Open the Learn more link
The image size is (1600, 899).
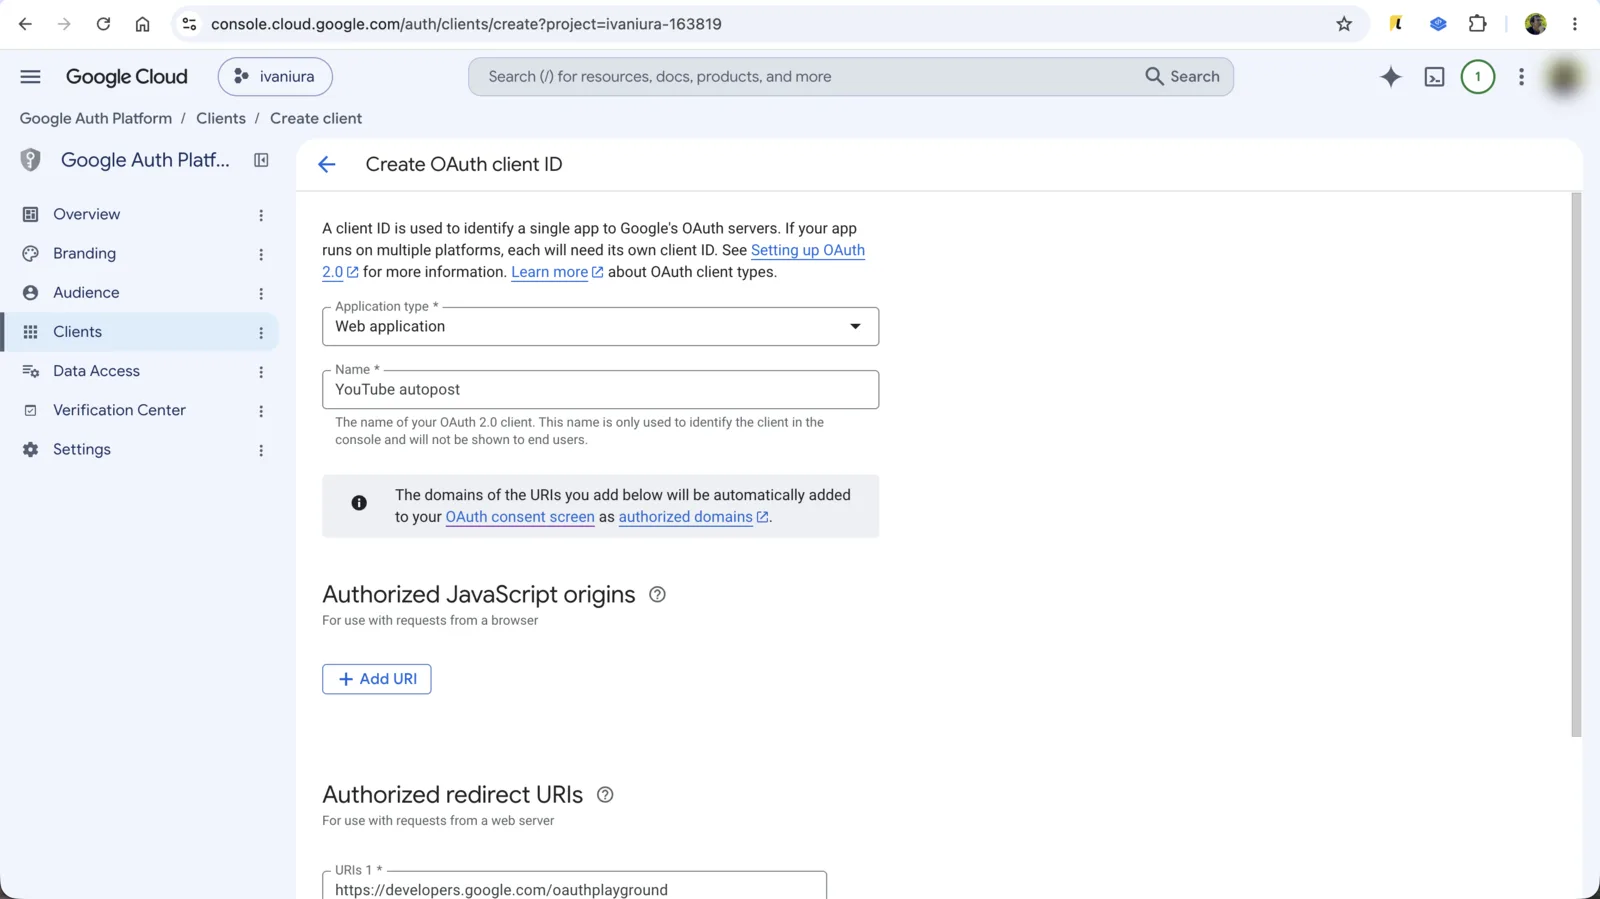pos(556,272)
